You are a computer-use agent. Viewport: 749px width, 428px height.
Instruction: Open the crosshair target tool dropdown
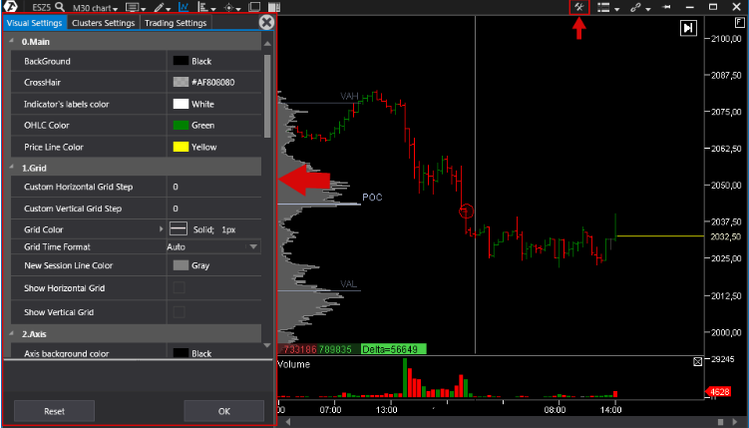coord(233,8)
